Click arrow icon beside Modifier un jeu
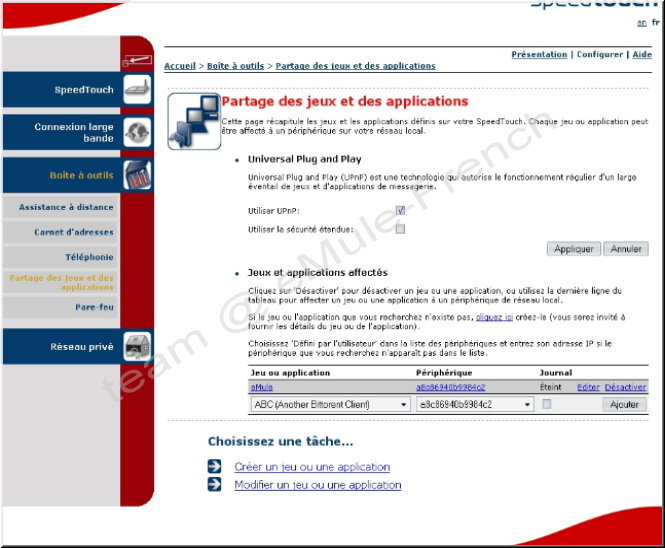665x548 pixels. 214,484
